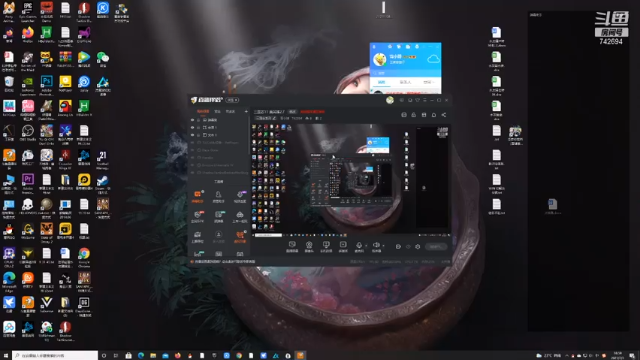Toggle the eye icon of the first source
This screenshot has width=640, height=360.
point(193,120)
